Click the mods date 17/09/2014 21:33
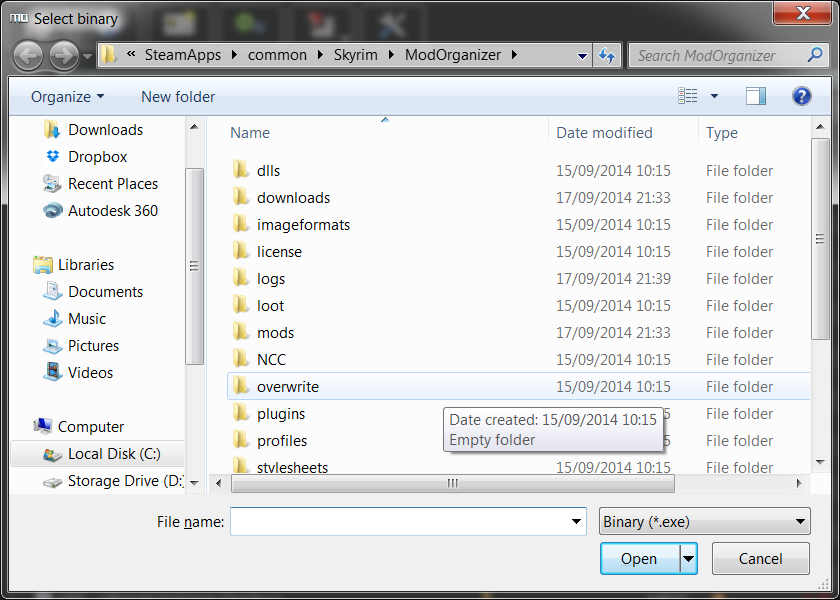 point(613,333)
